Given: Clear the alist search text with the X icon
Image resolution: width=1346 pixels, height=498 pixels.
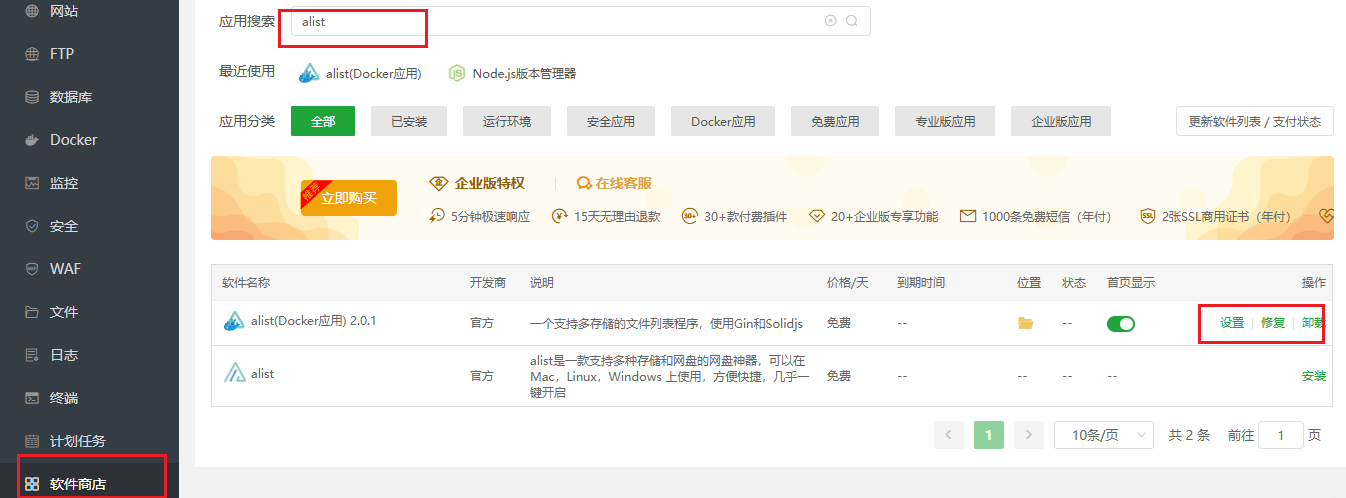Looking at the screenshot, I should point(830,21).
